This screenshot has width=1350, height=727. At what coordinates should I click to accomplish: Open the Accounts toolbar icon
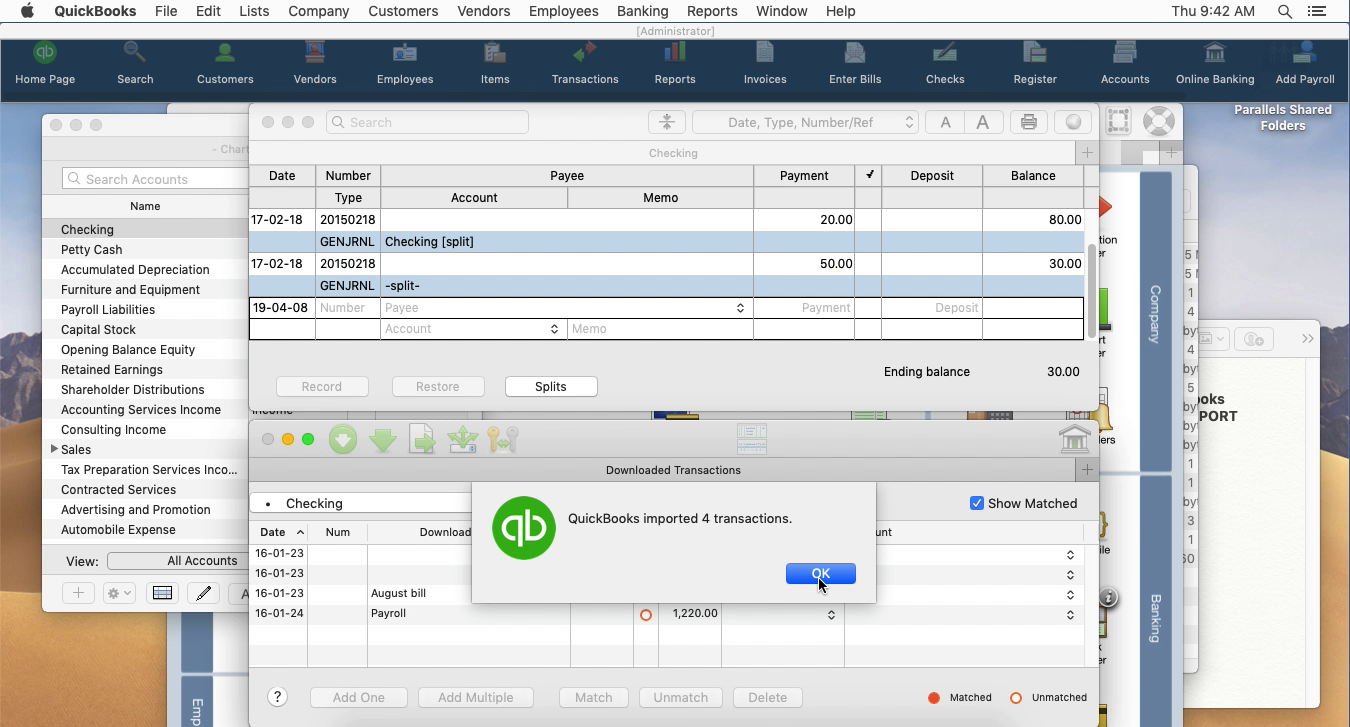click(1125, 63)
